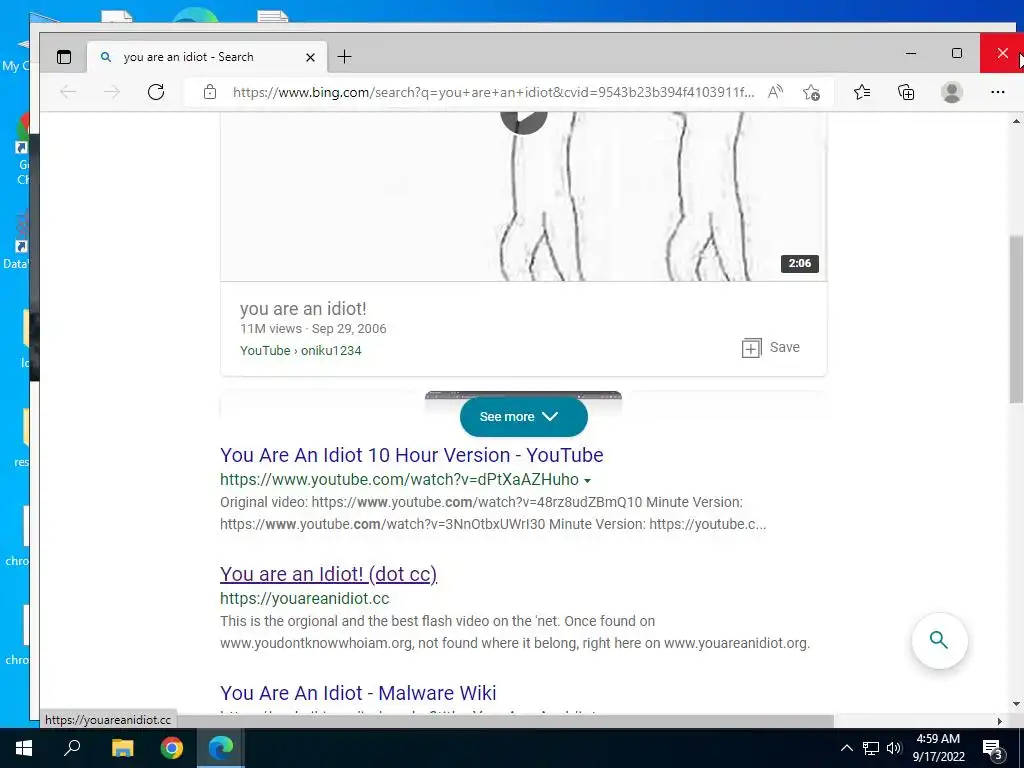Click the horizontal scrollbar thumb

[505, 721]
